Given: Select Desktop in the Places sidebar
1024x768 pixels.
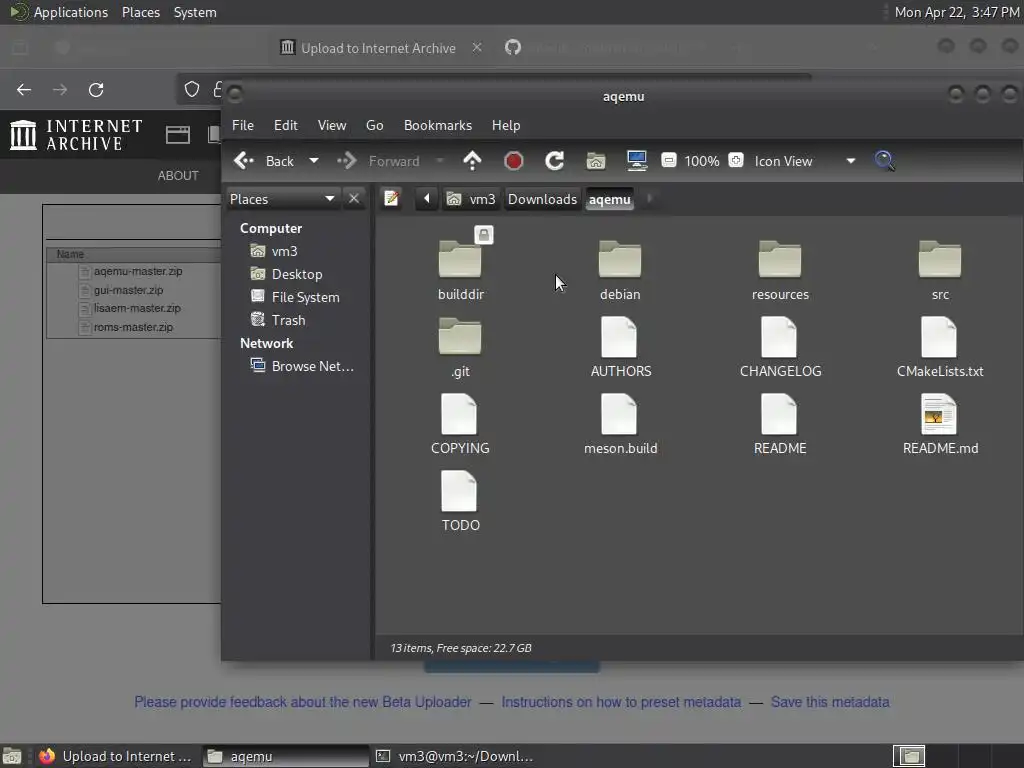Looking at the screenshot, I should pos(287,274).
